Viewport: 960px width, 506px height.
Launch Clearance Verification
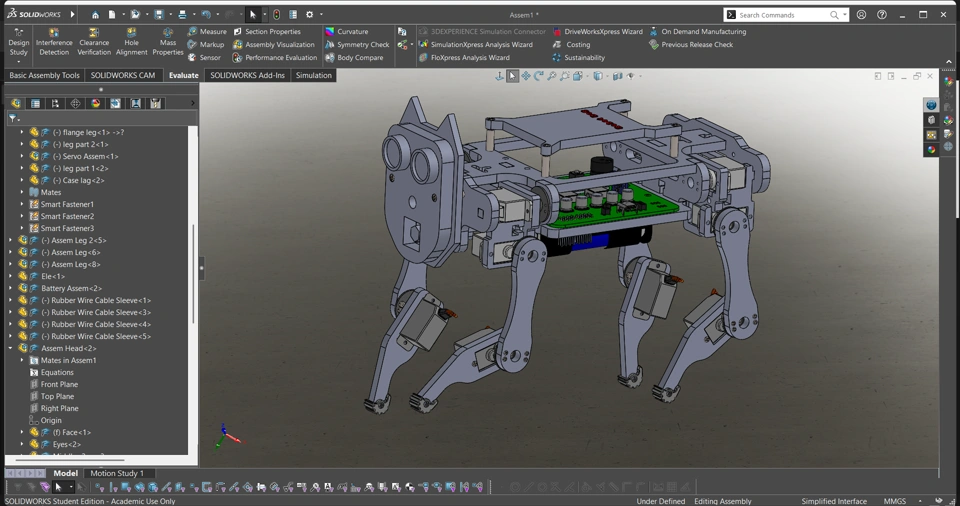[x=94, y=42]
